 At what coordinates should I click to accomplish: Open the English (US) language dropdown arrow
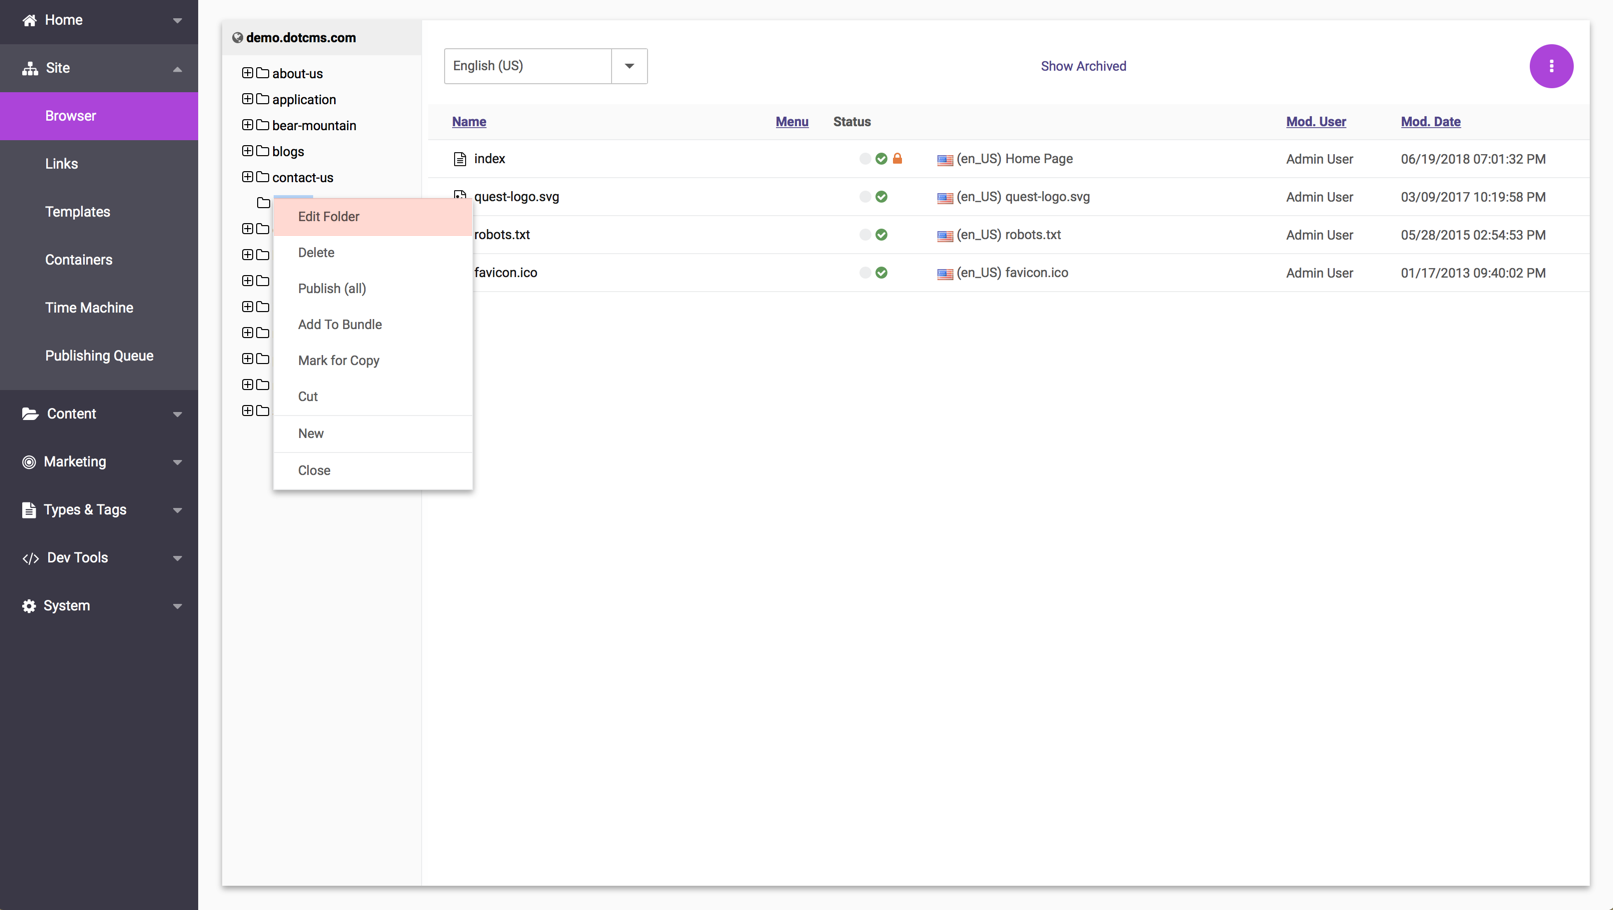point(629,66)
